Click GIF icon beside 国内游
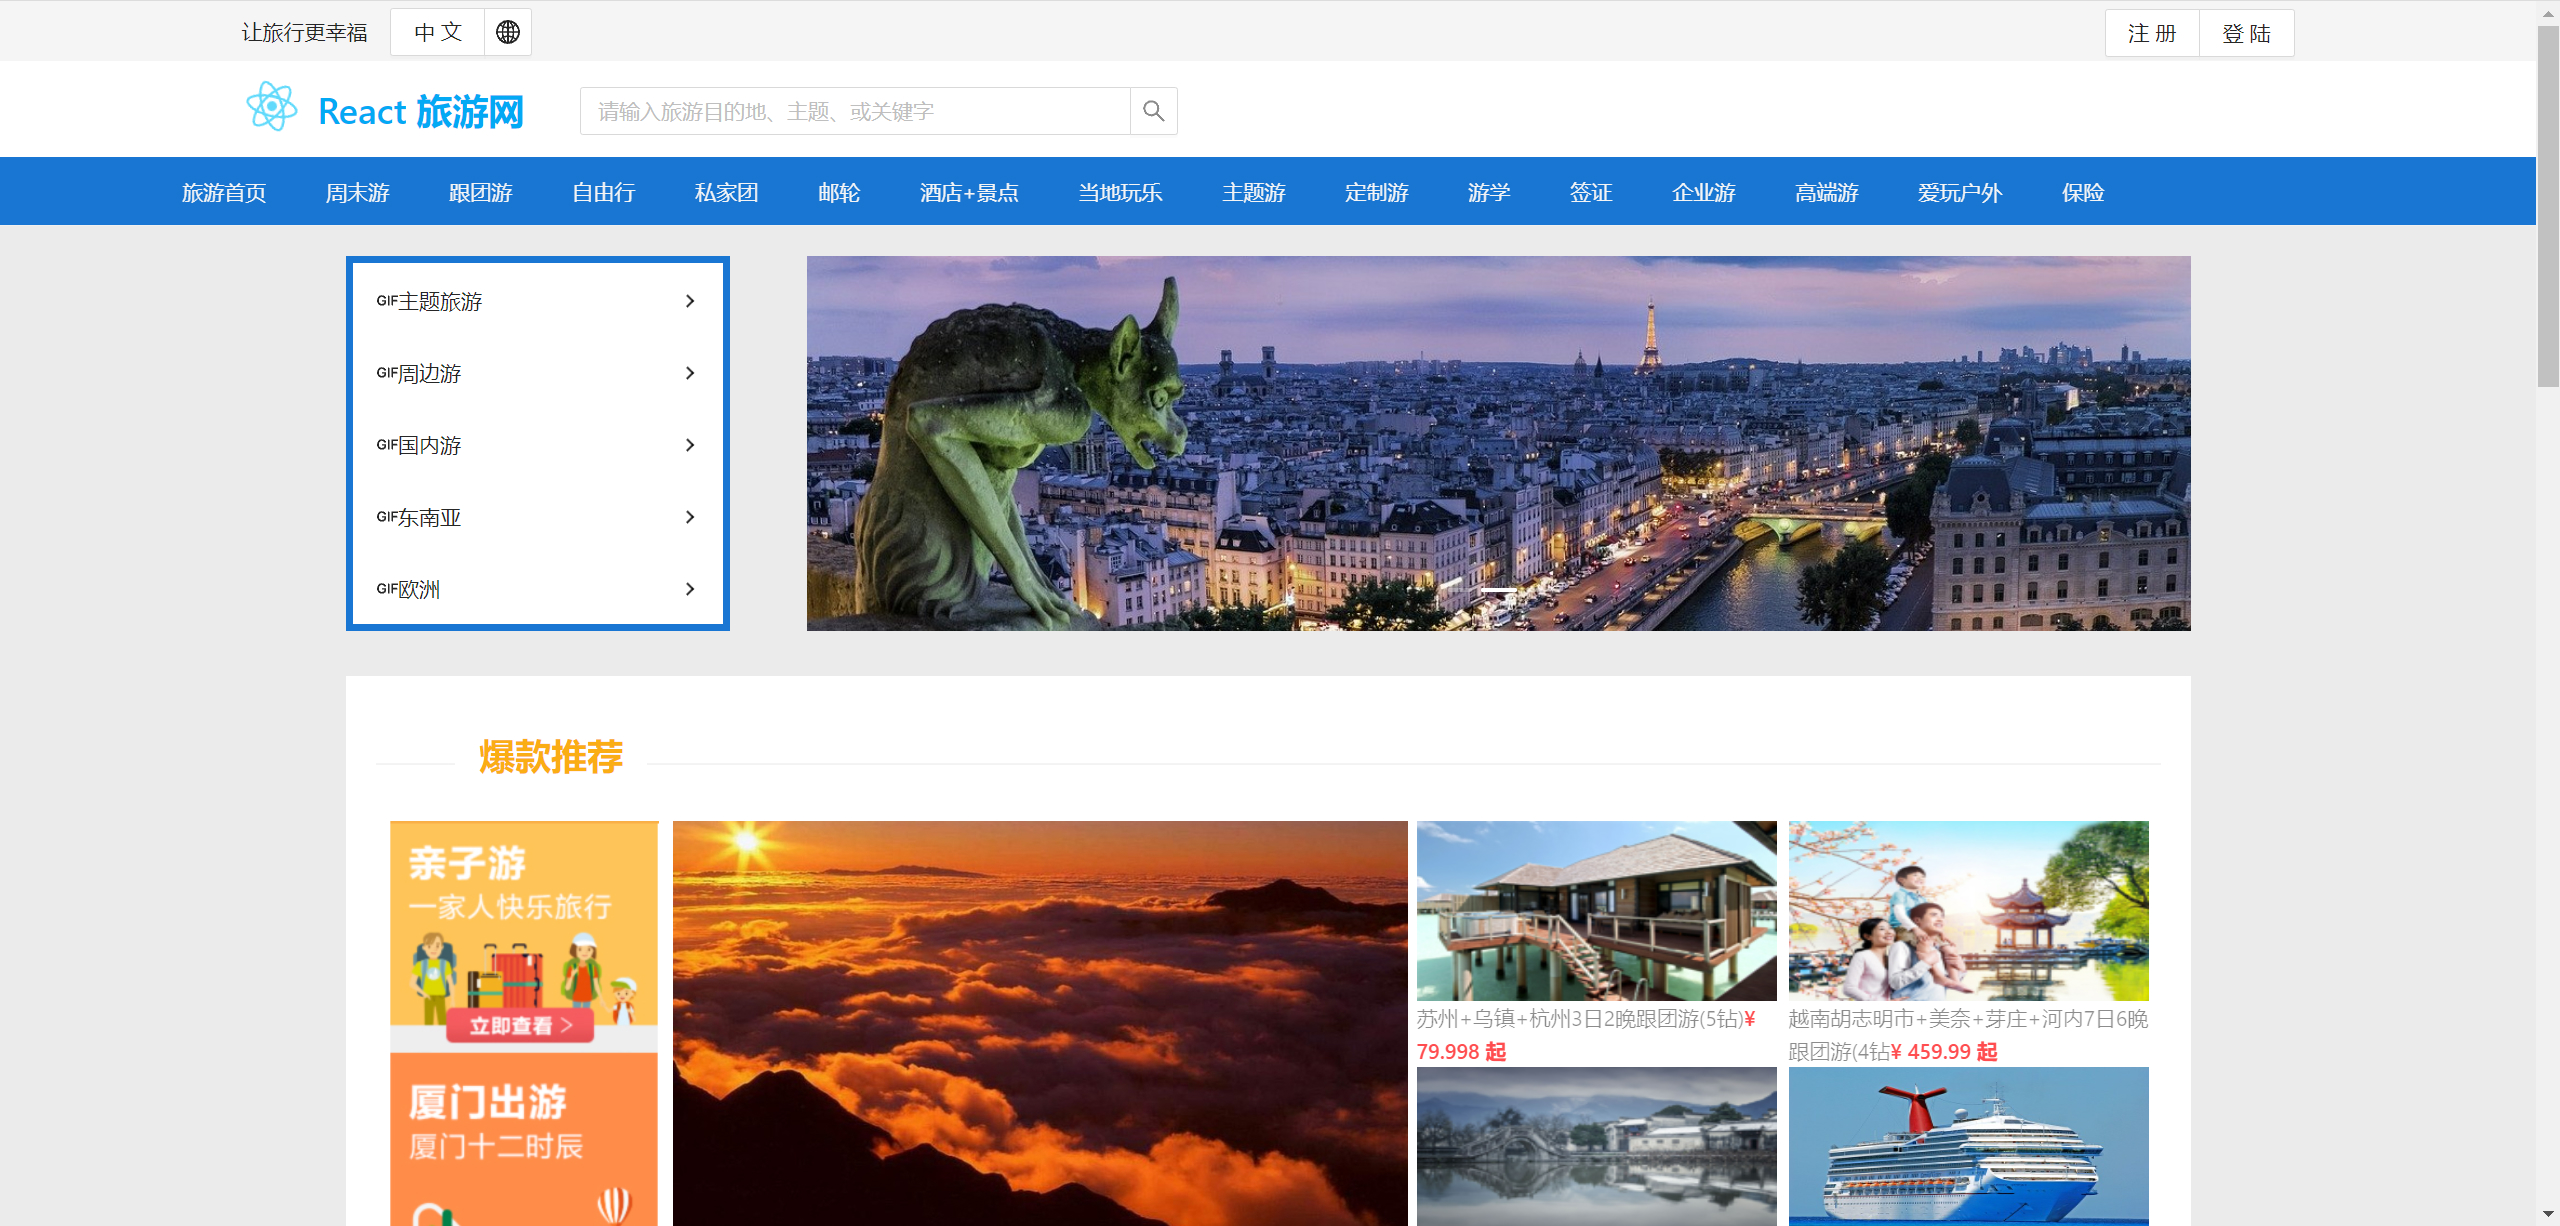Screen dimensions: 2560x1226 pyautogui.click(x=387, y=445)
